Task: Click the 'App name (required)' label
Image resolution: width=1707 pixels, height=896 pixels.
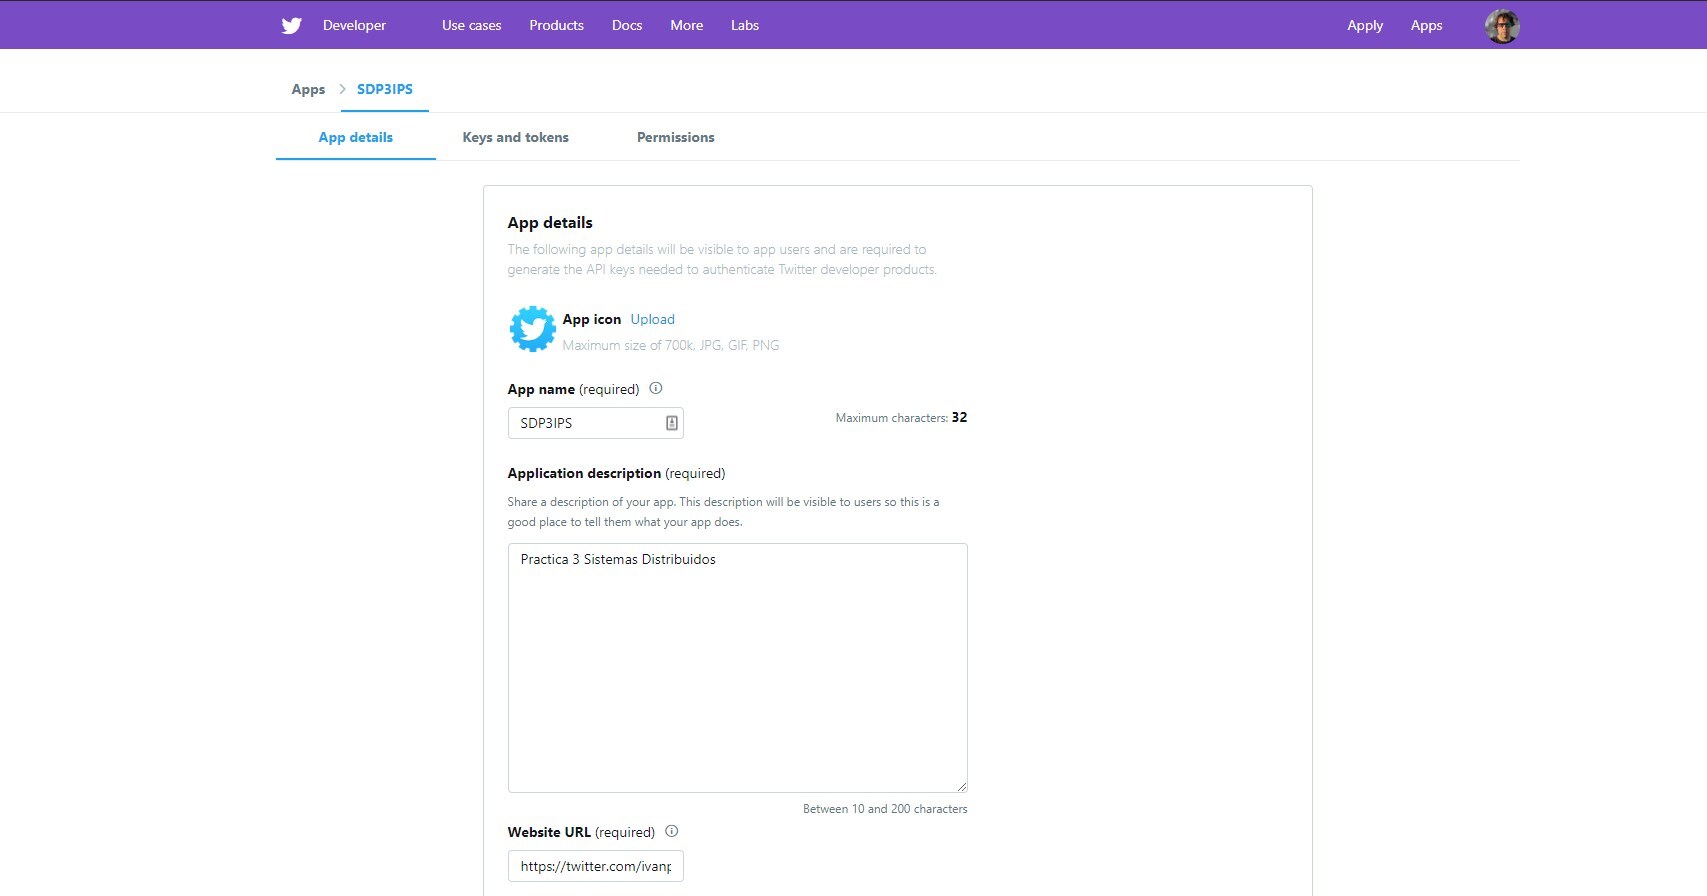Action: click(x=573, y=389)
